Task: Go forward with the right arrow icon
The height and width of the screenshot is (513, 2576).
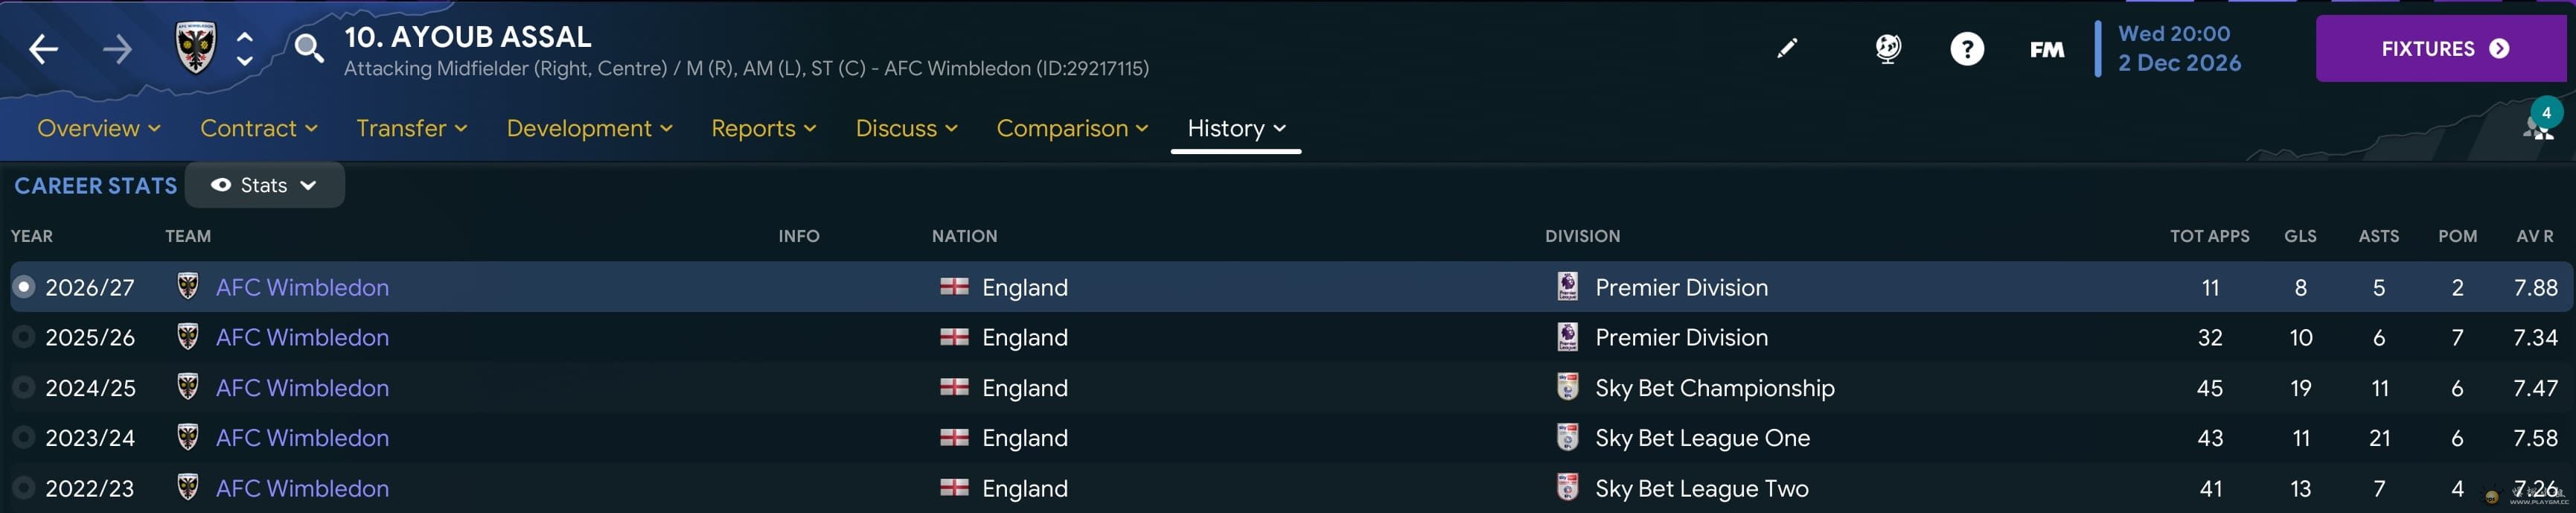Action: tap(117, 49)
